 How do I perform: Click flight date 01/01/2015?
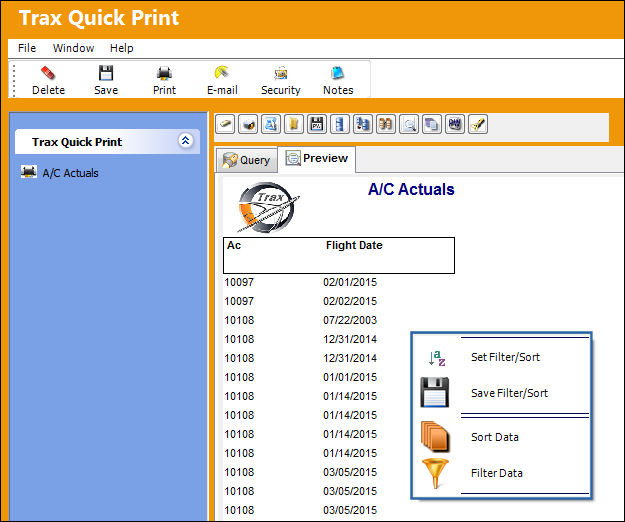click(x=350, y=377)
